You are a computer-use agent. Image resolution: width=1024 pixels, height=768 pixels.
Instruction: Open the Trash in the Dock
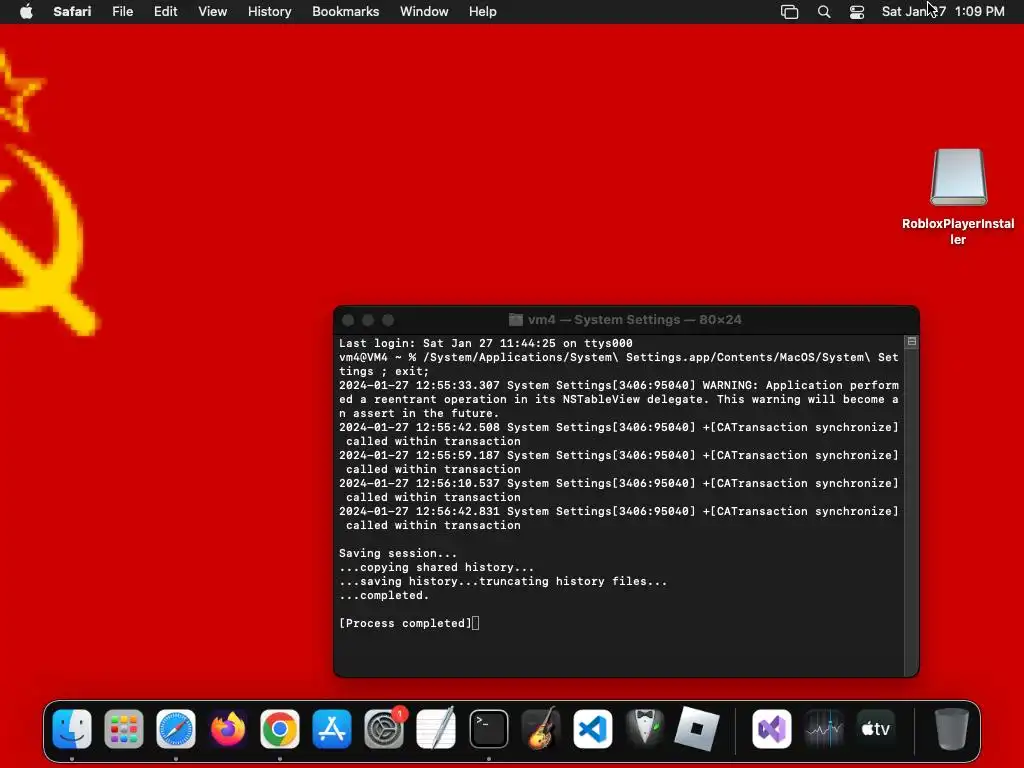951,729
